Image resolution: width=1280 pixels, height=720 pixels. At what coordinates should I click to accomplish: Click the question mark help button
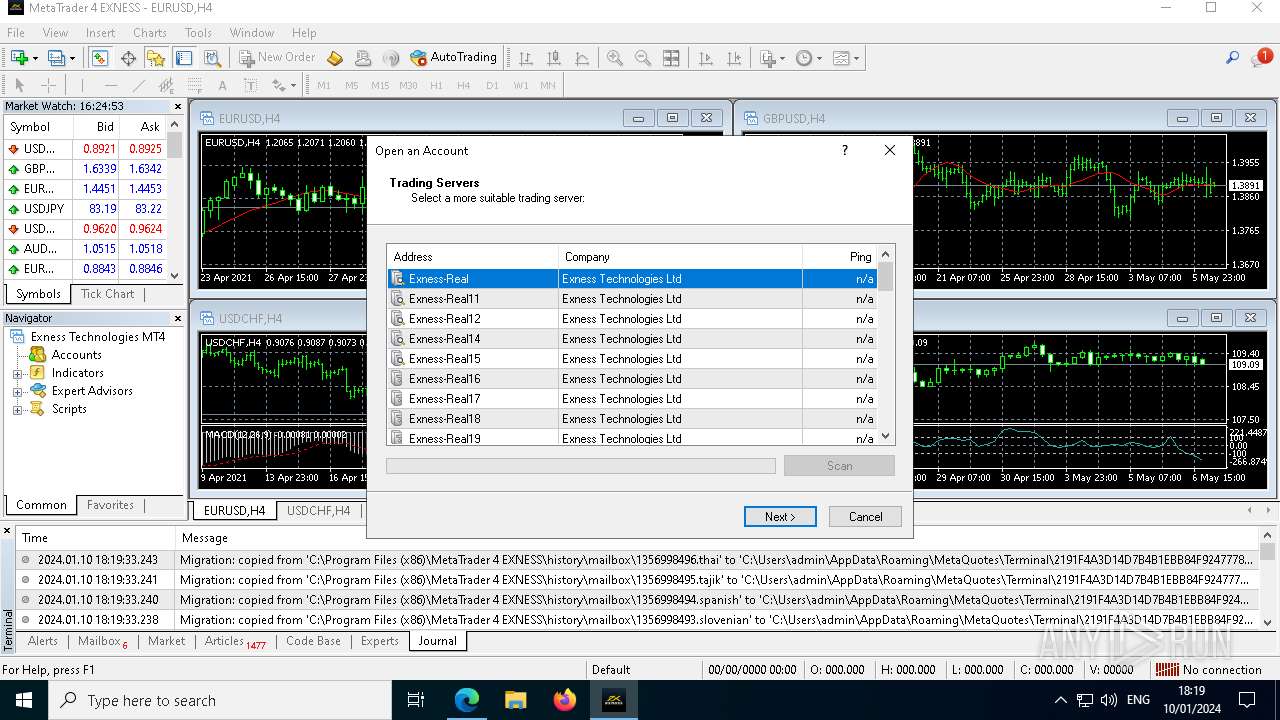845,150
